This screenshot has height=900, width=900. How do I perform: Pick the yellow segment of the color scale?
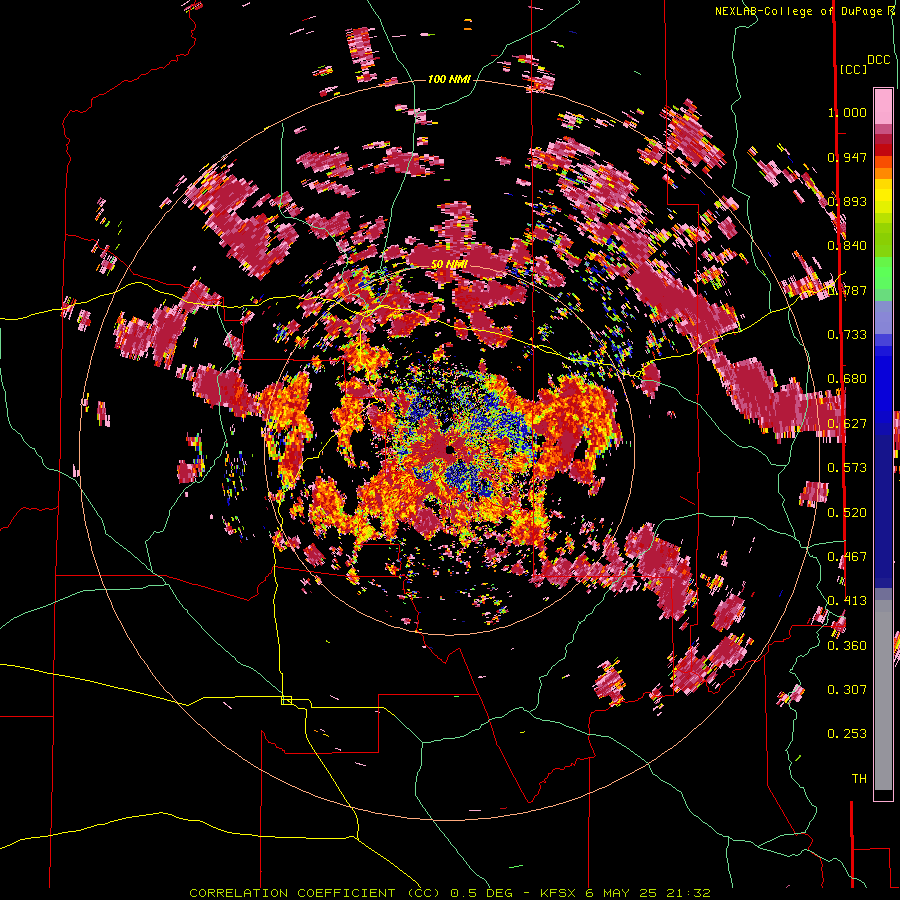[x=883, y=196]
